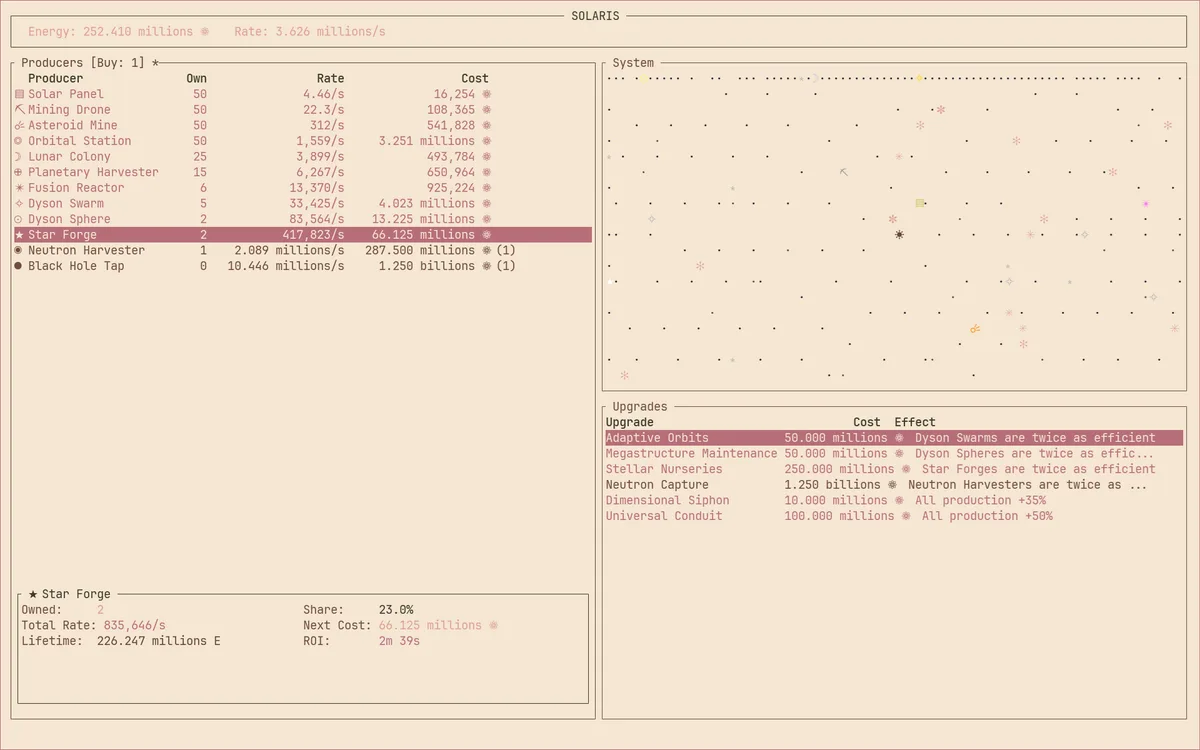
Task: Click Orbital Station cost 3.251 millions
Action: point(427,141)
